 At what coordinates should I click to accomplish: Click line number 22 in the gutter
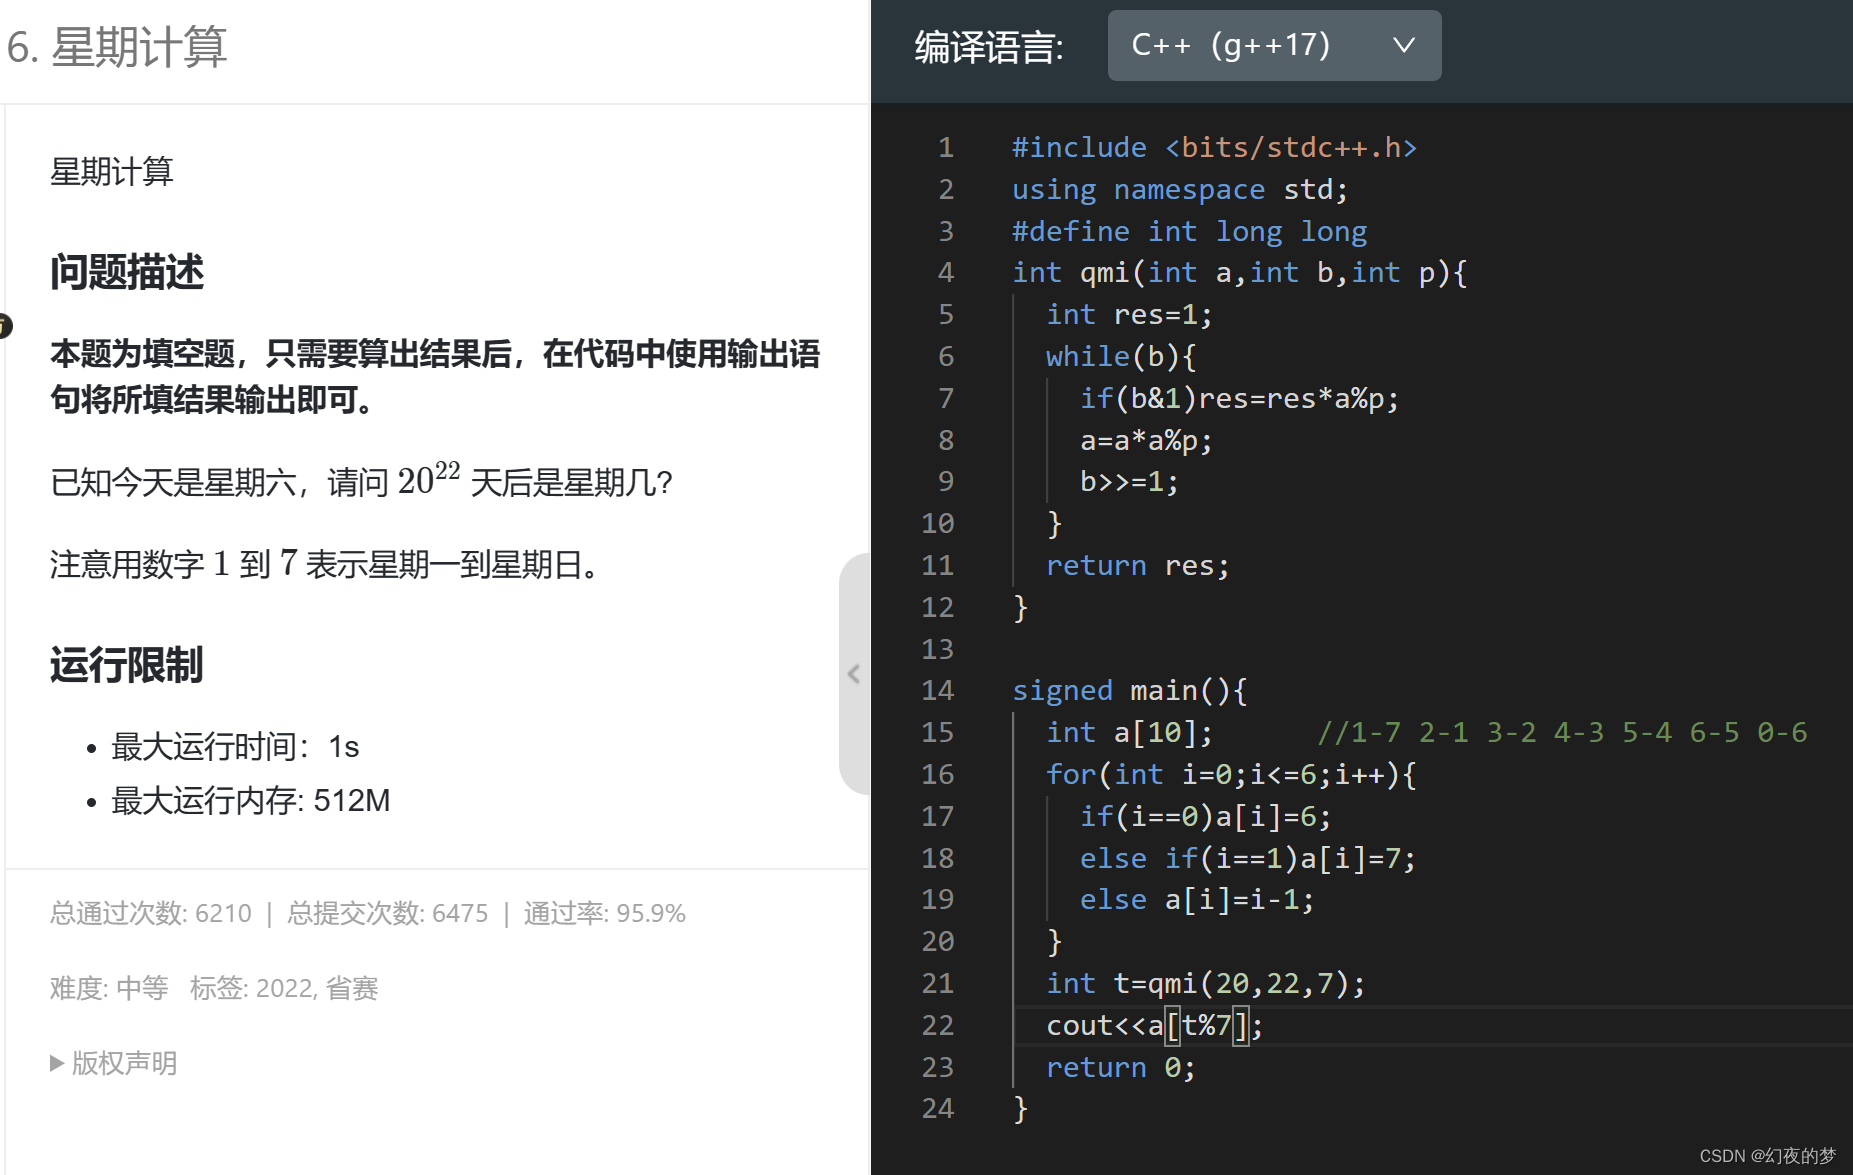tap(938, 1026)
